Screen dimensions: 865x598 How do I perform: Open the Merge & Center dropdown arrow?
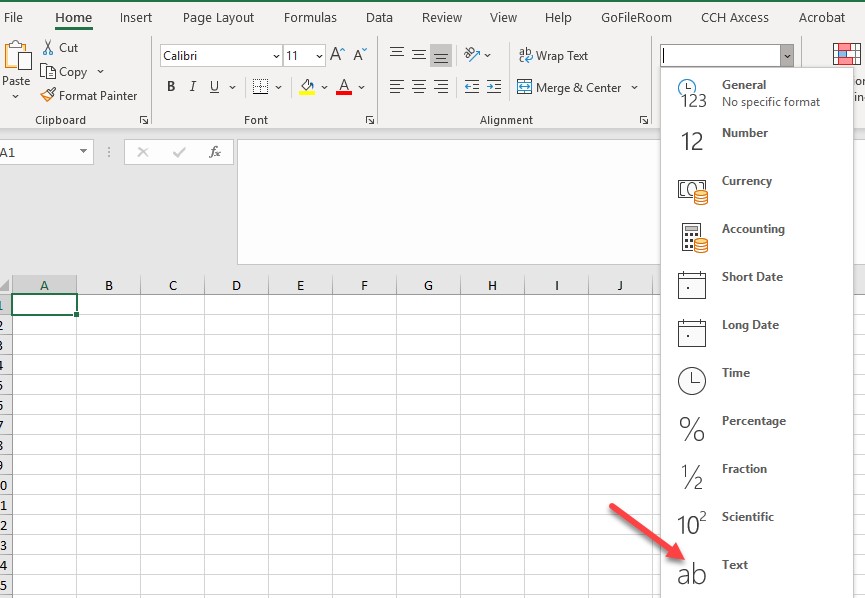tap(634, 88)
